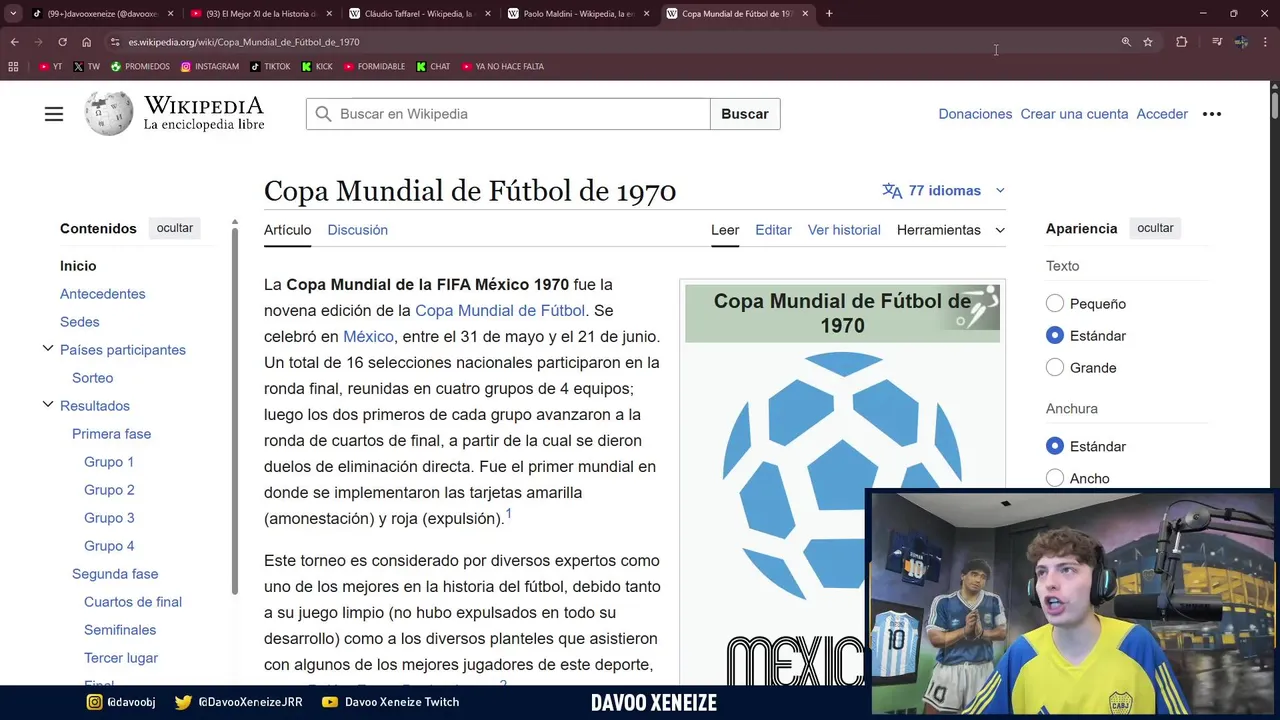Open the Herramientas dropdown

(950, 230)
